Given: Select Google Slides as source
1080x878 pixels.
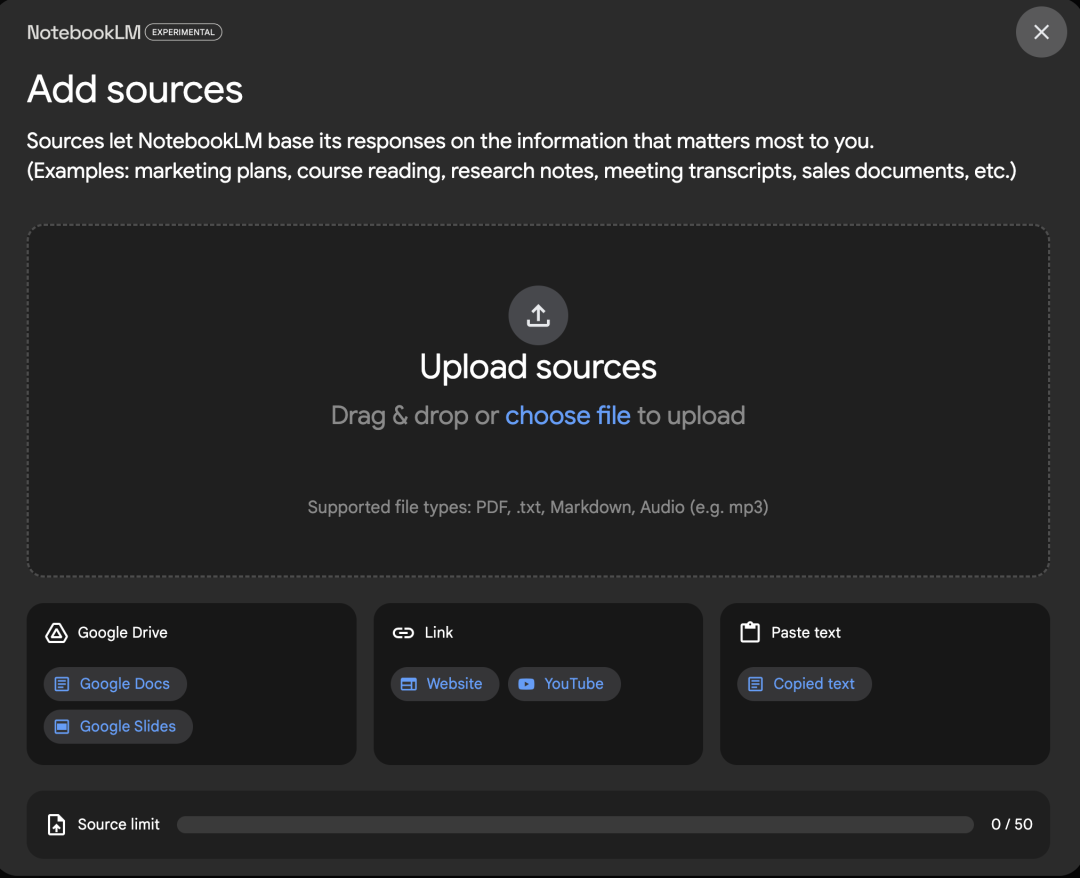Looking at the screenshot, I should 118,727.
